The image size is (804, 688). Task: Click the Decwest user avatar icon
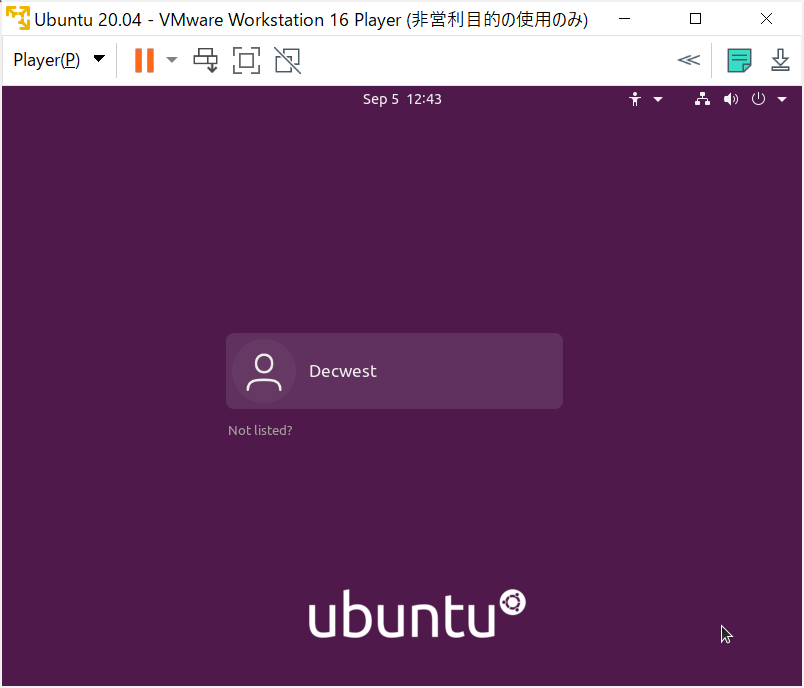tap(264, 371)
